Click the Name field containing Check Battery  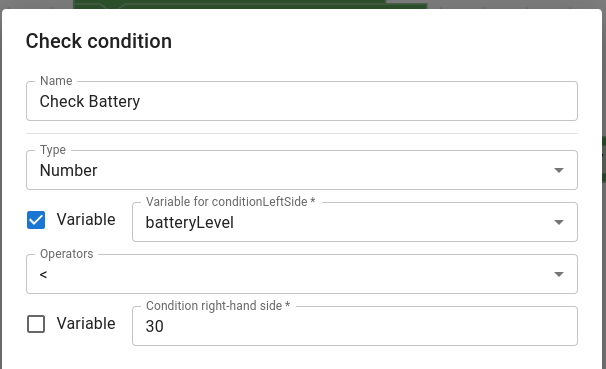(x=302, y=101)
